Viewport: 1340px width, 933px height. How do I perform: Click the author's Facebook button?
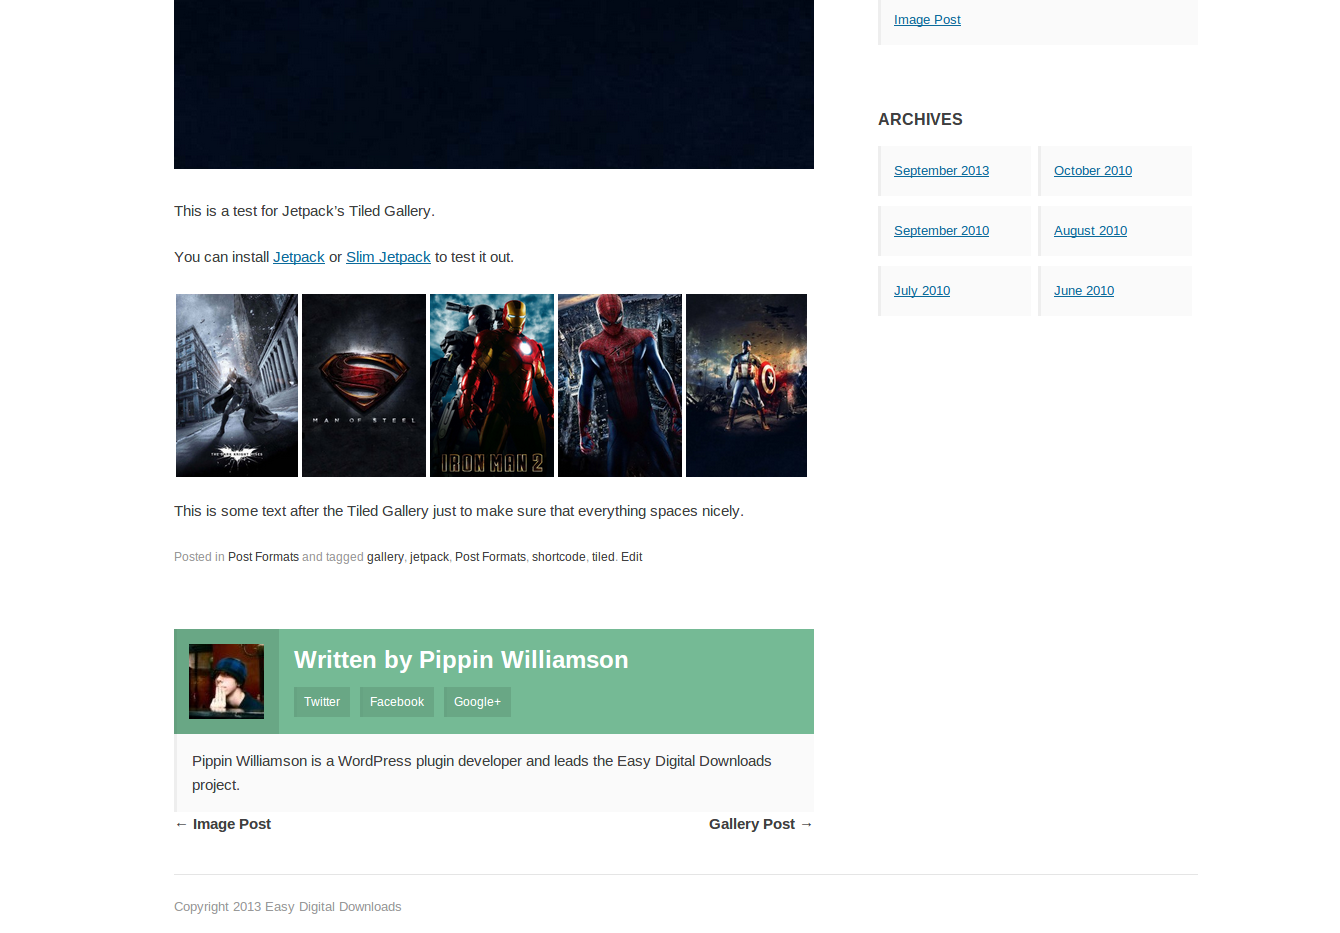coord(397,702)
